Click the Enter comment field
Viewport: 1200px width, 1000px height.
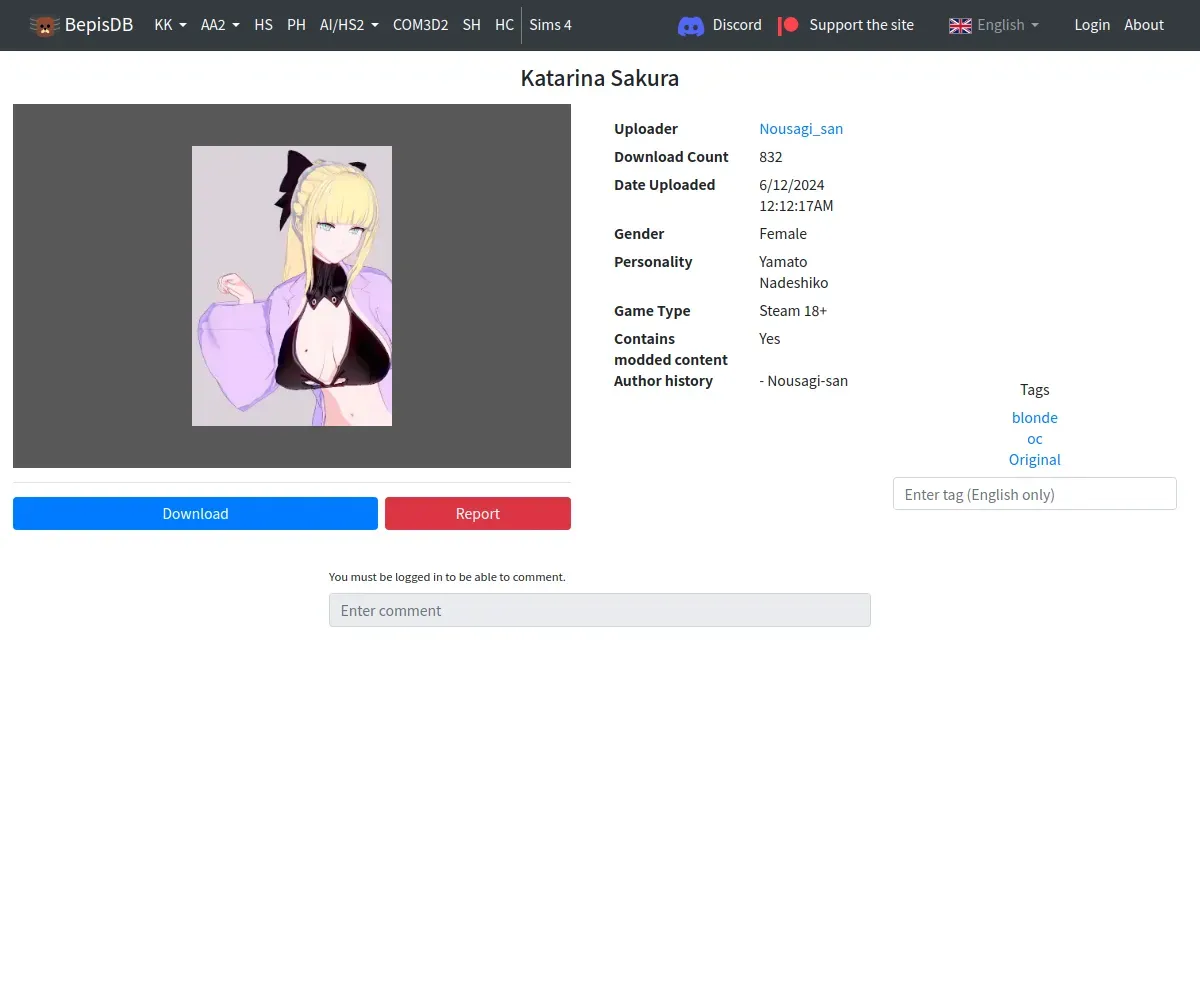click(x=600, y=610)
